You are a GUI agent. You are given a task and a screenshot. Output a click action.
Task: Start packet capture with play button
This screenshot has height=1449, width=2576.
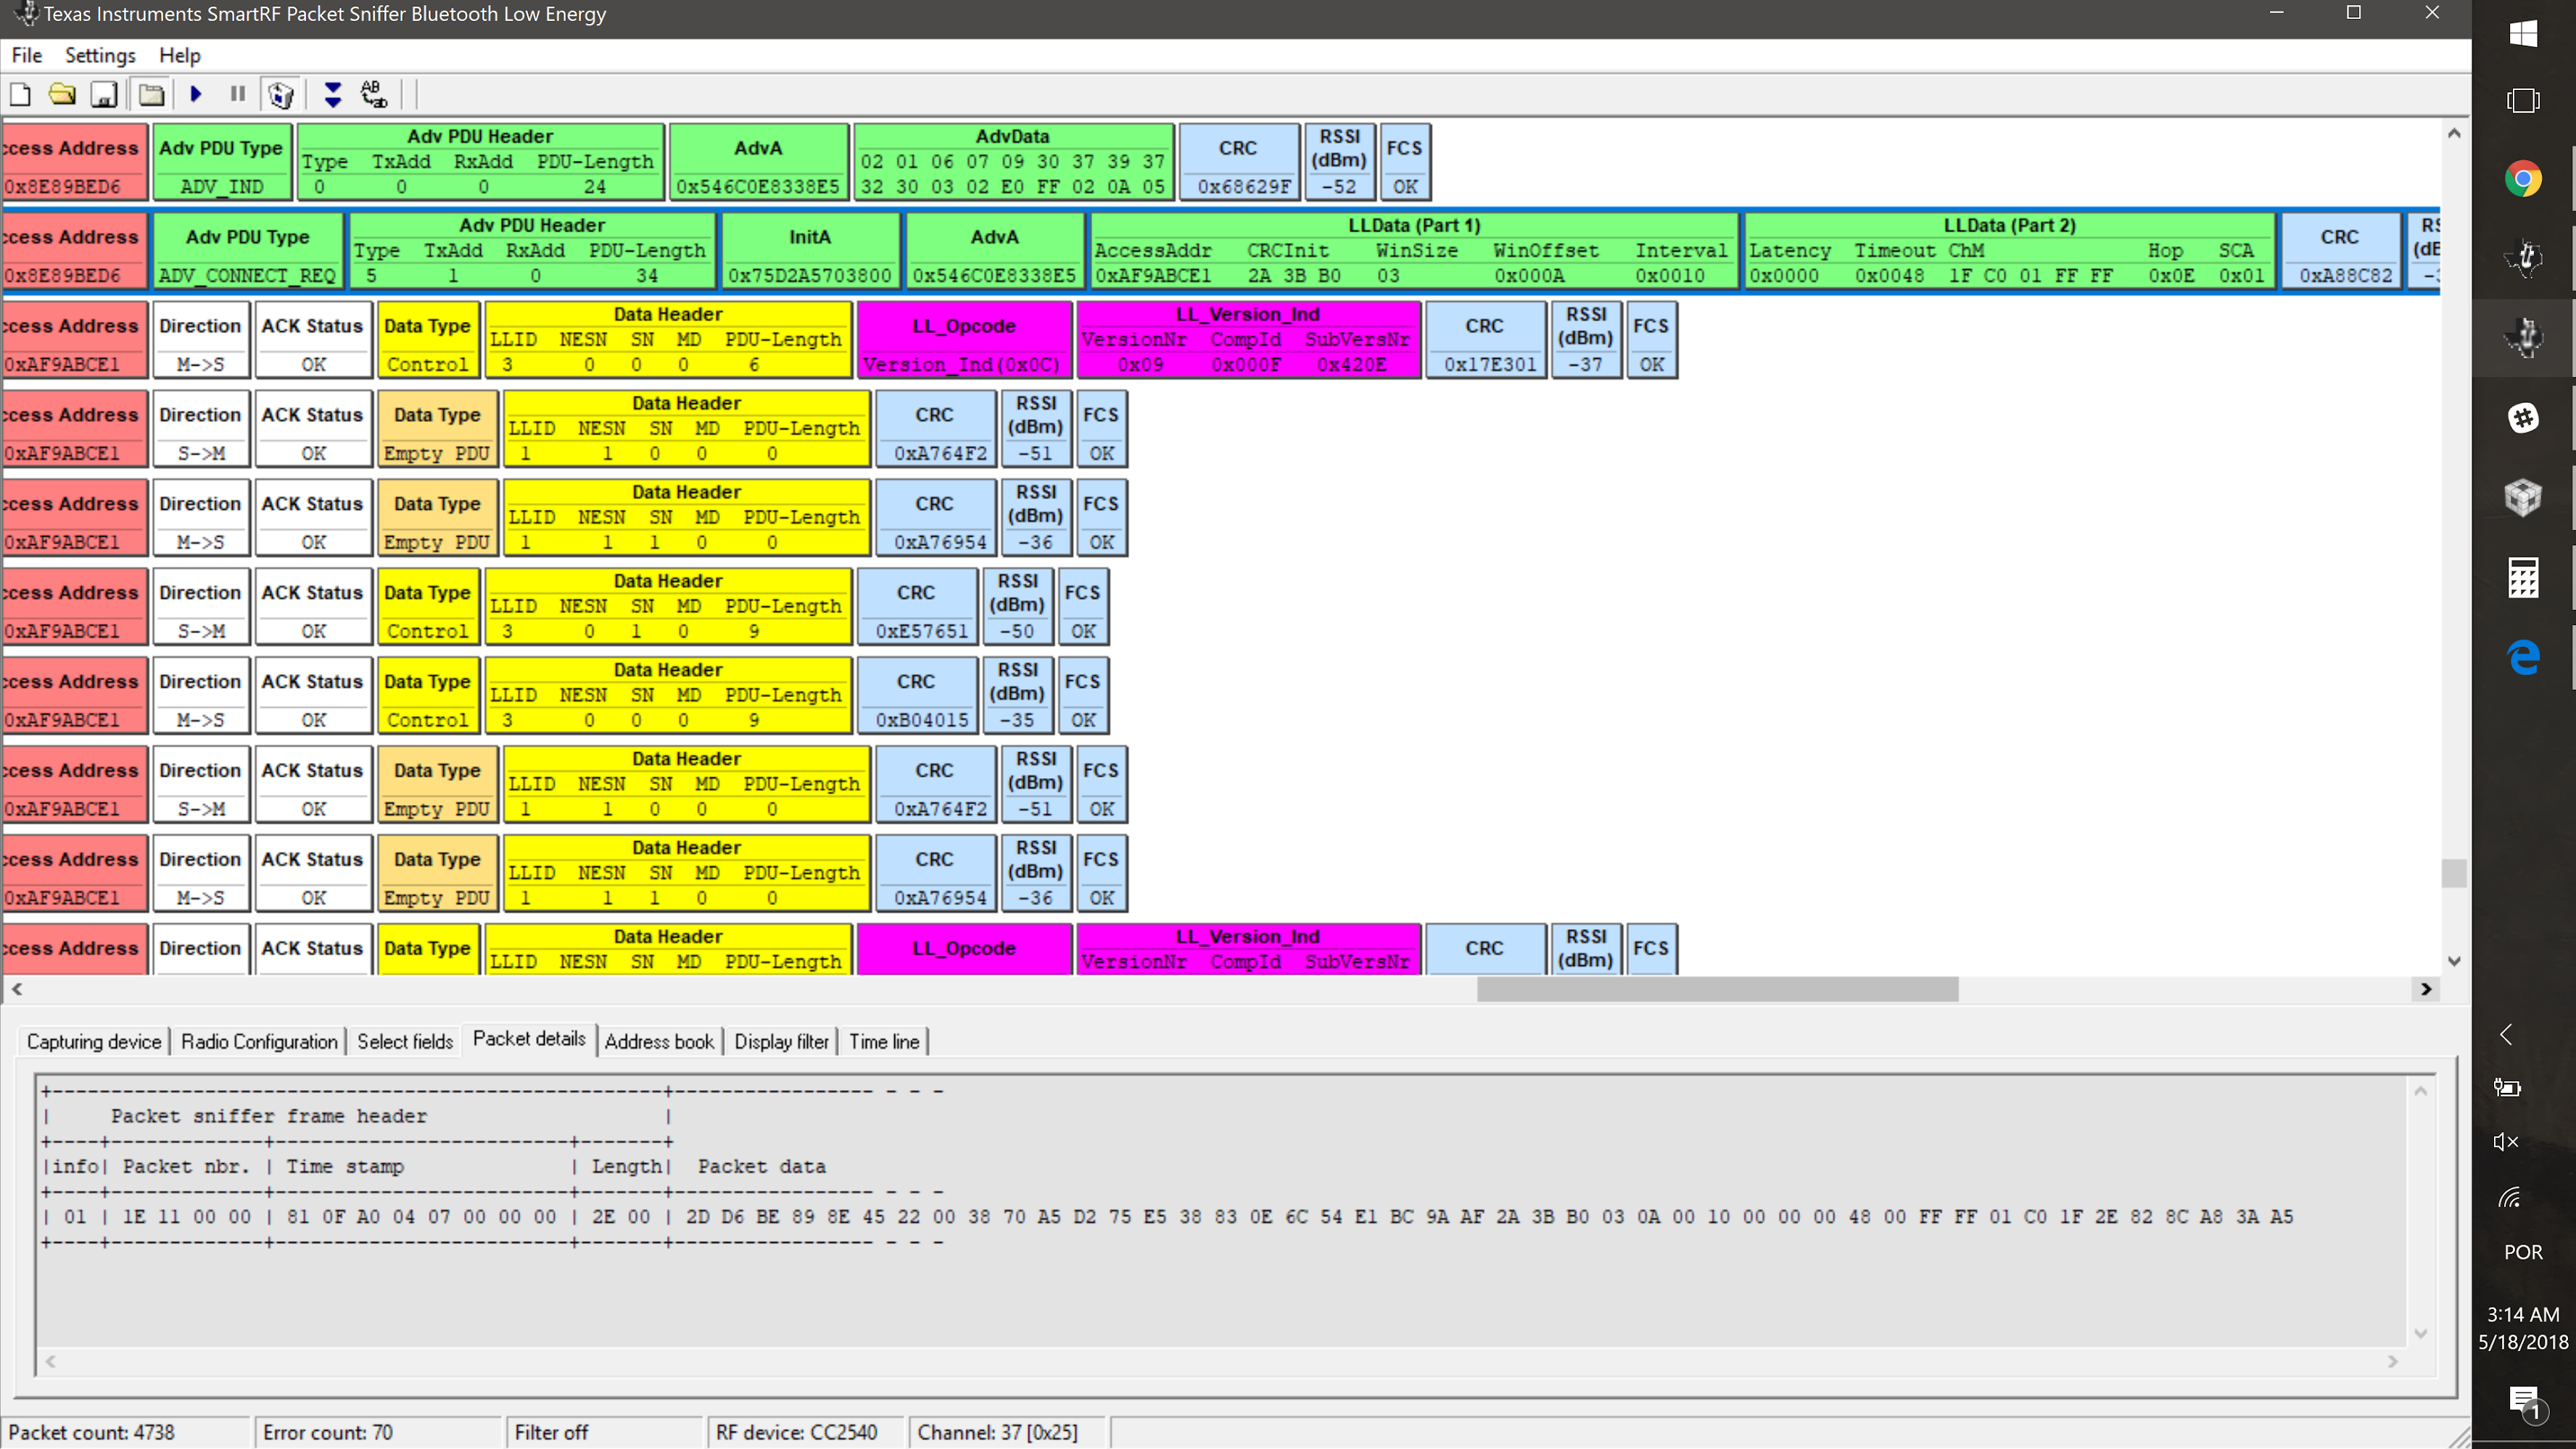click(x=196, y=94)
